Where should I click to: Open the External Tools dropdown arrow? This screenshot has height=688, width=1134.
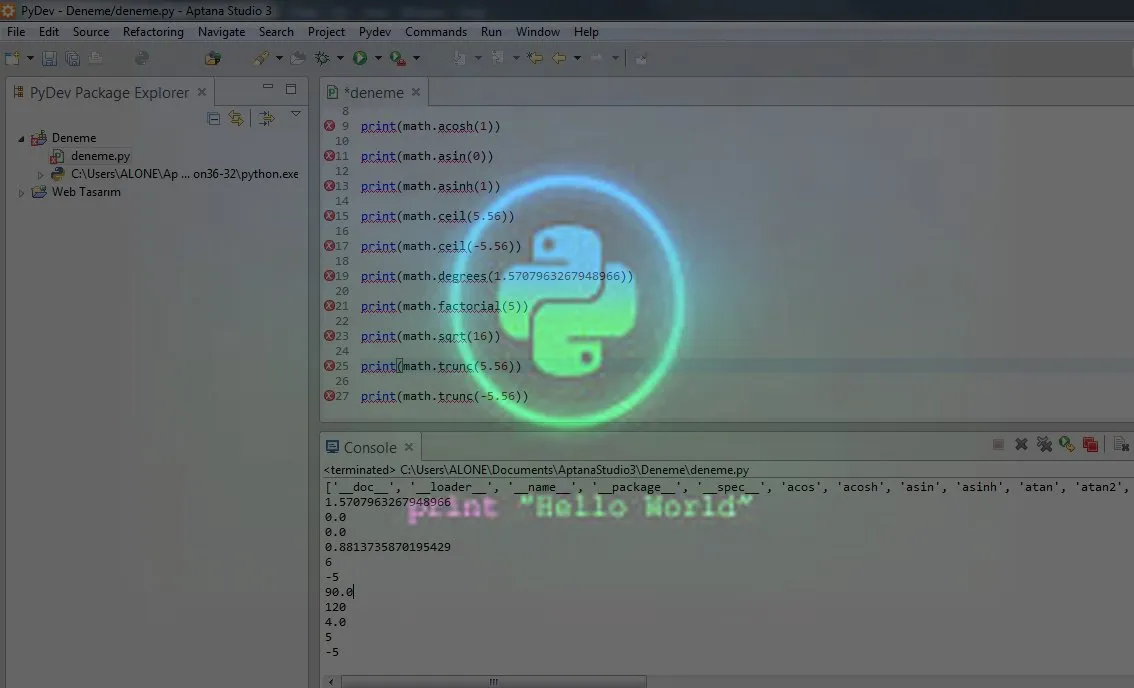click(x=416, y=59)
